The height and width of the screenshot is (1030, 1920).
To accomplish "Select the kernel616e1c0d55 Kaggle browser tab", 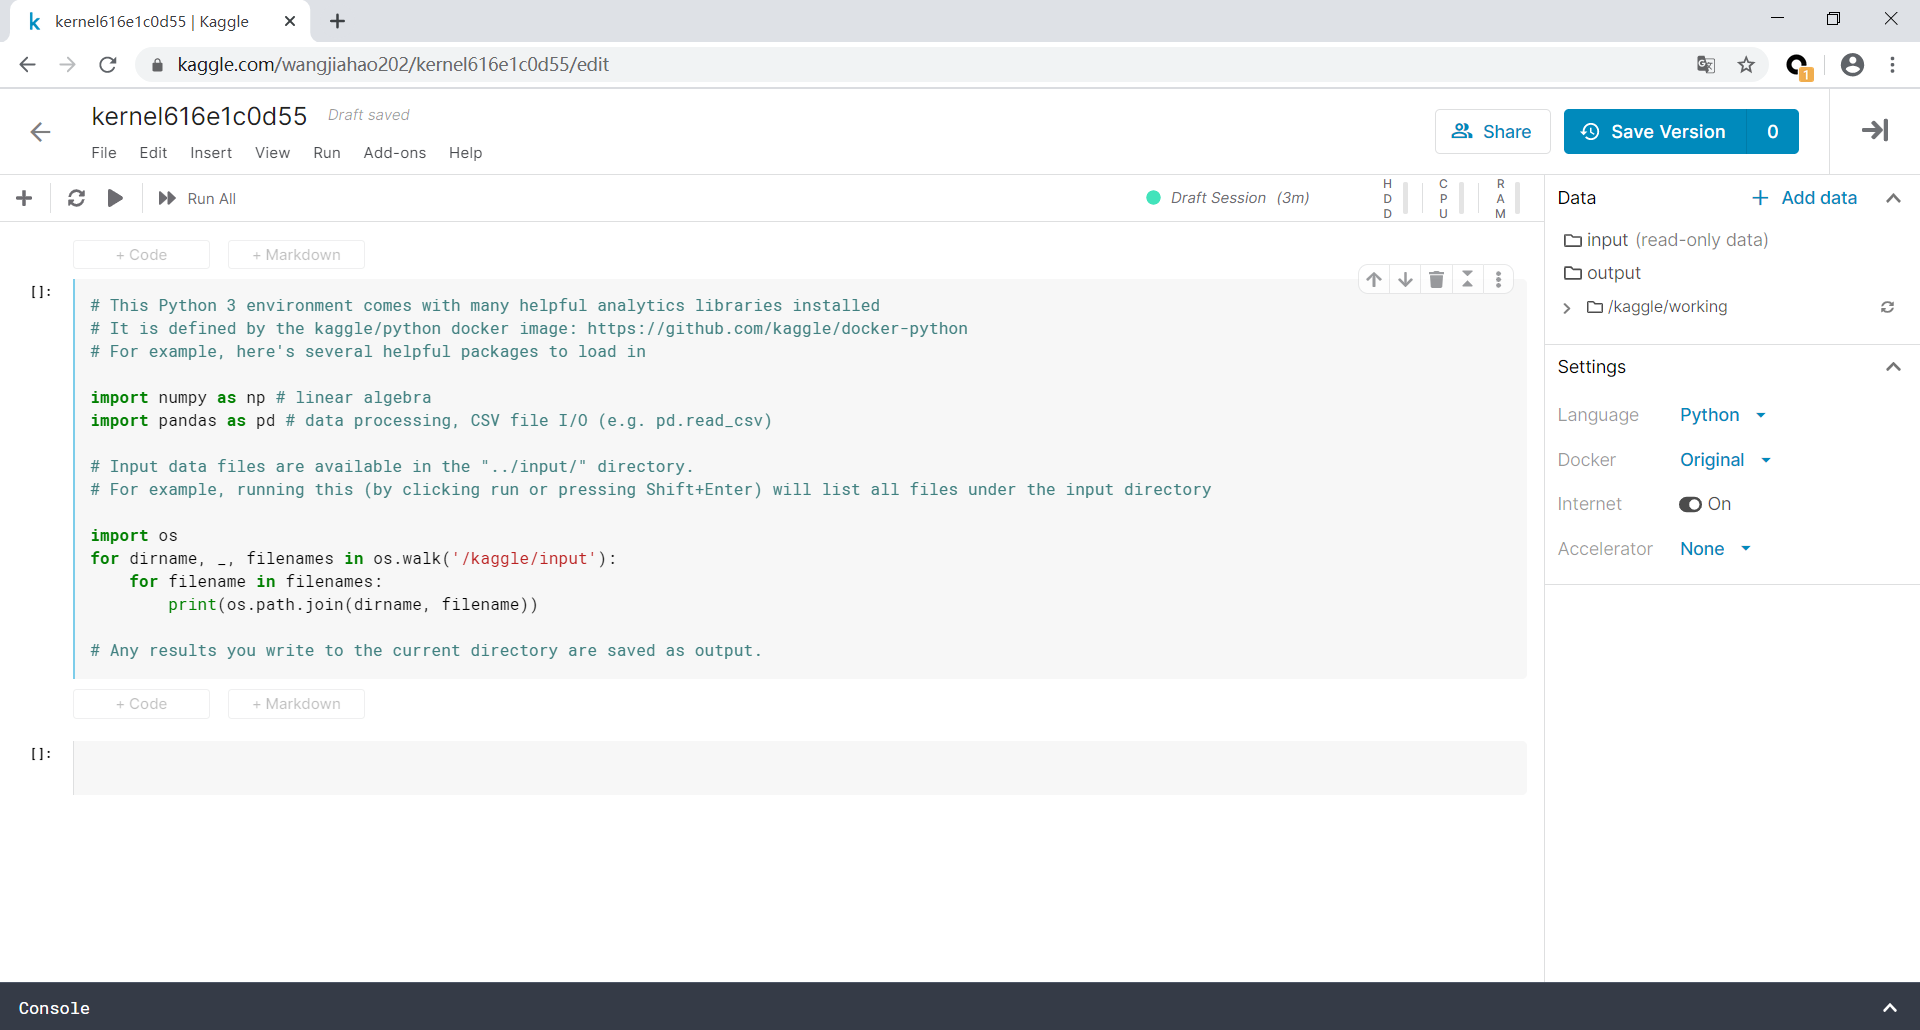I will 160,21.
